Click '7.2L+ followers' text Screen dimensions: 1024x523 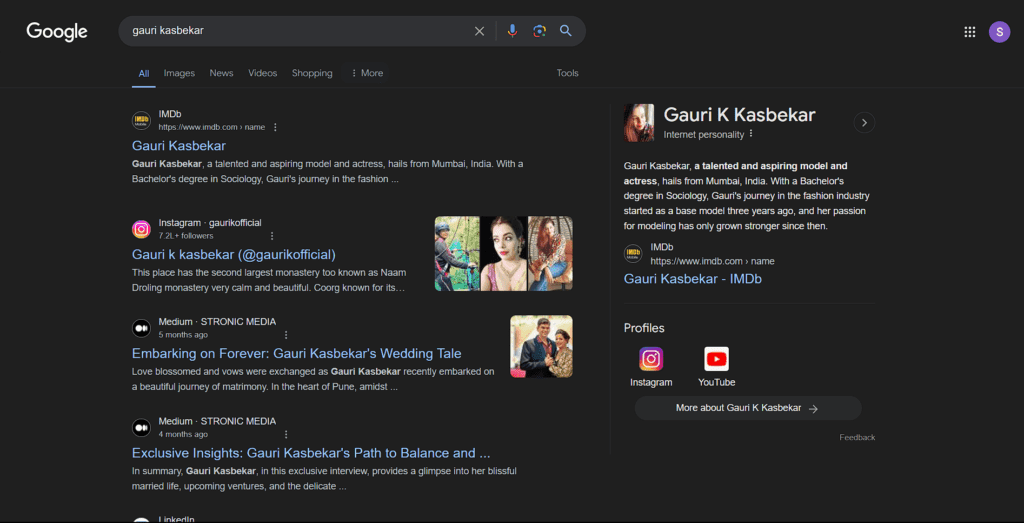pyautogui.click(x=185, y=236)
